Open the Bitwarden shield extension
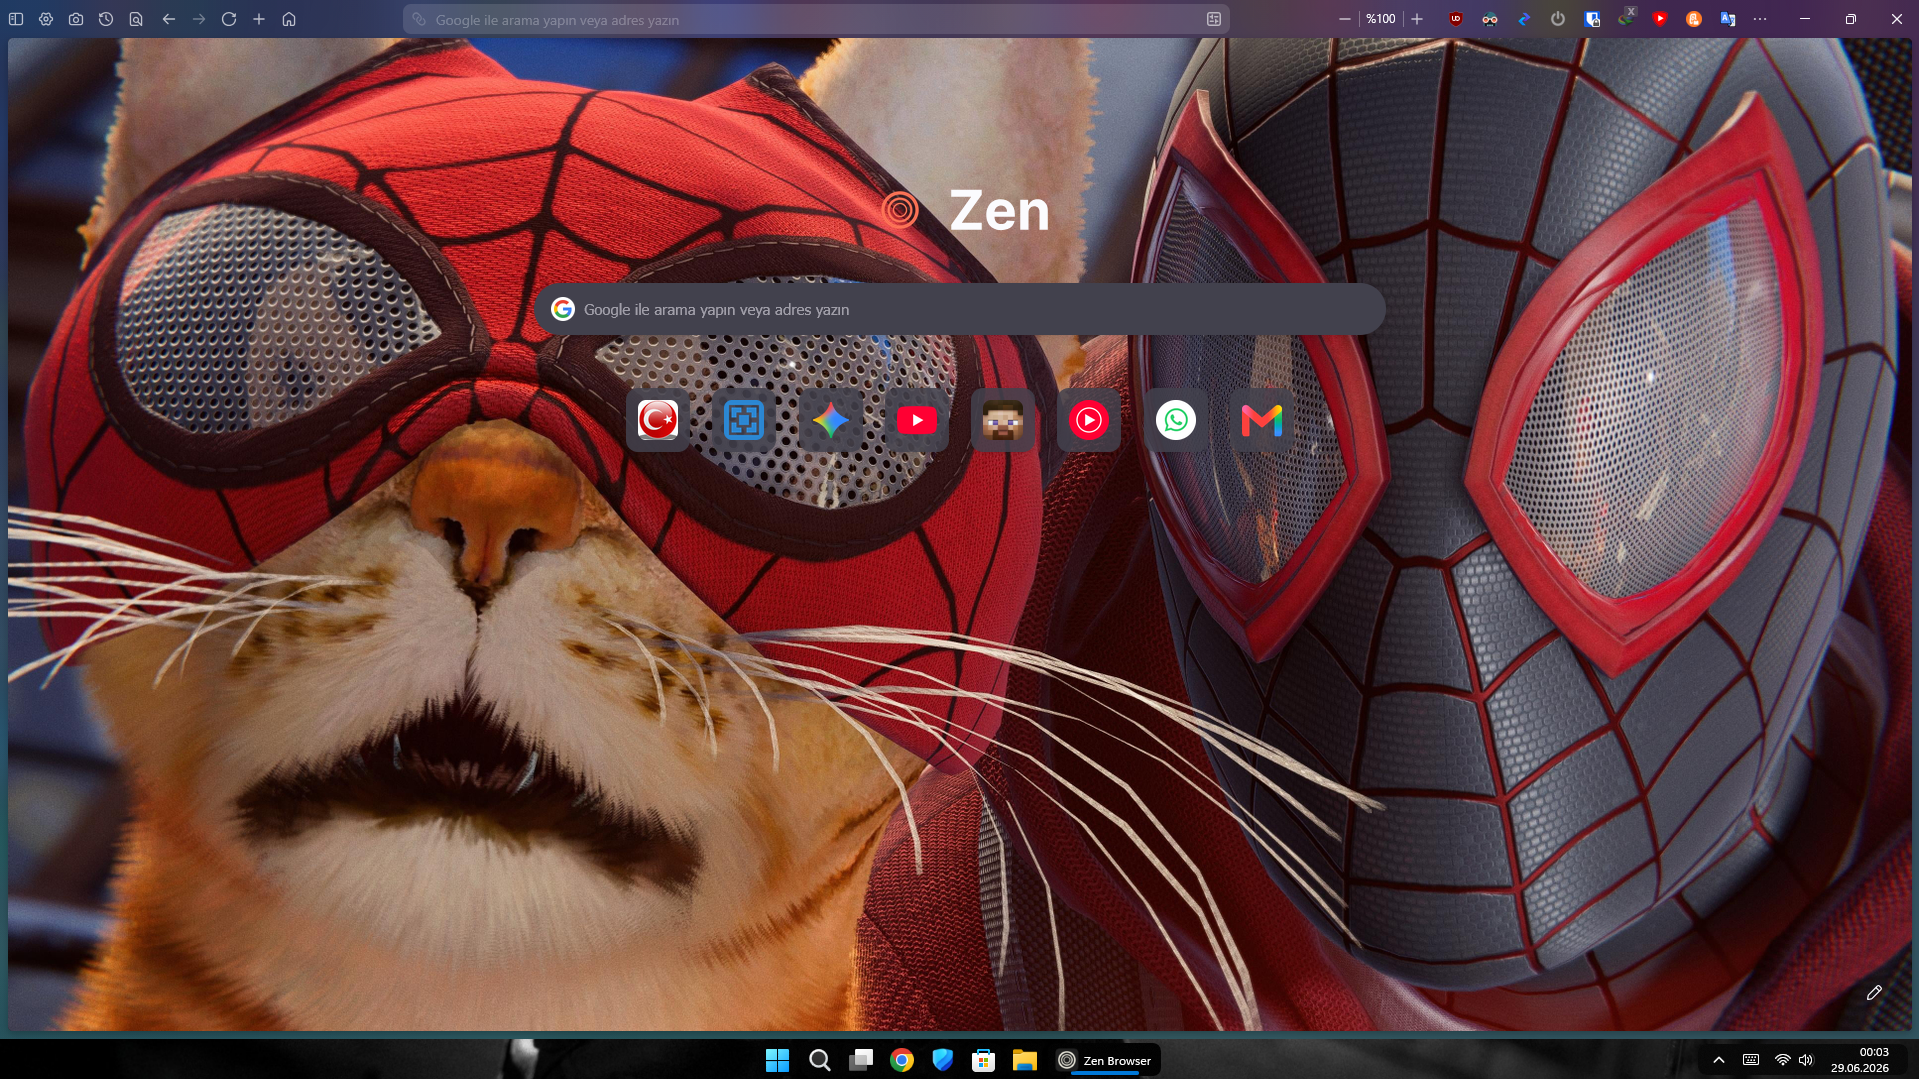This screenshot has height=1079, width=1919. (x=1592, y=19)
